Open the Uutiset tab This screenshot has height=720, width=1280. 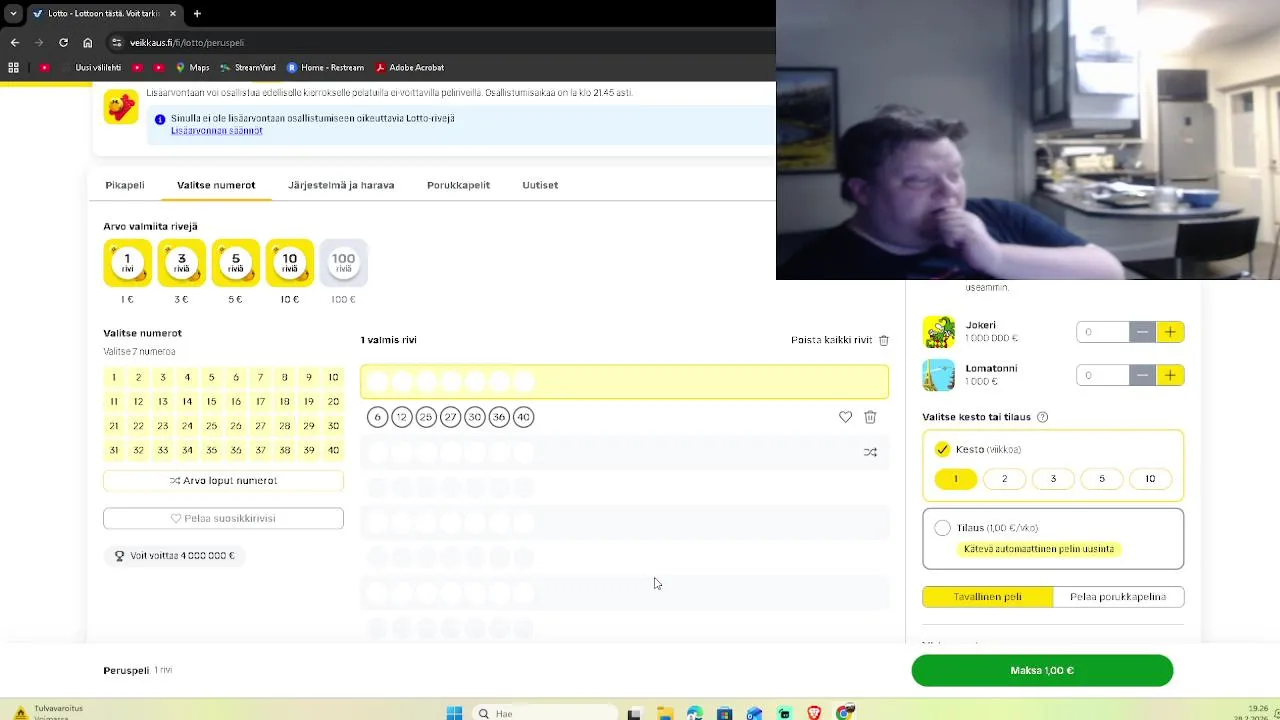[540, 185]
